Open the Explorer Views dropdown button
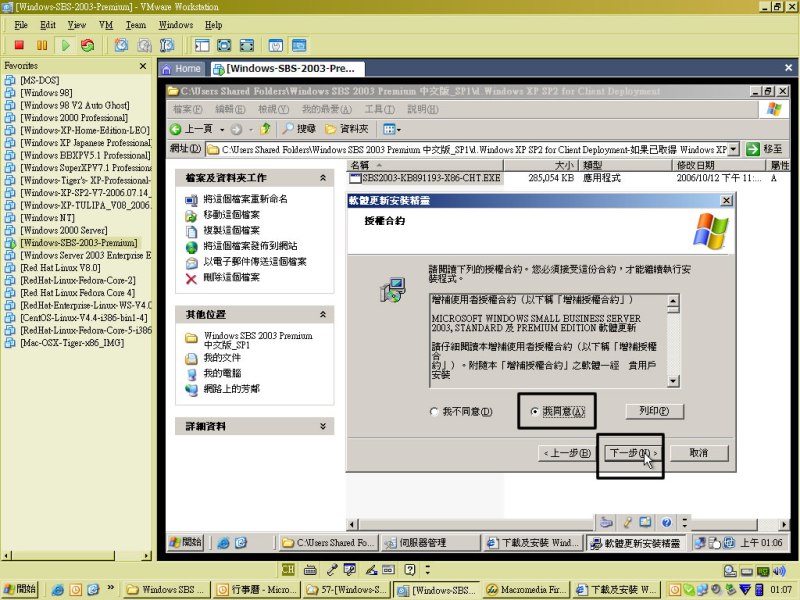The width and height of the screenshot is (800, 600). point(391,130)
